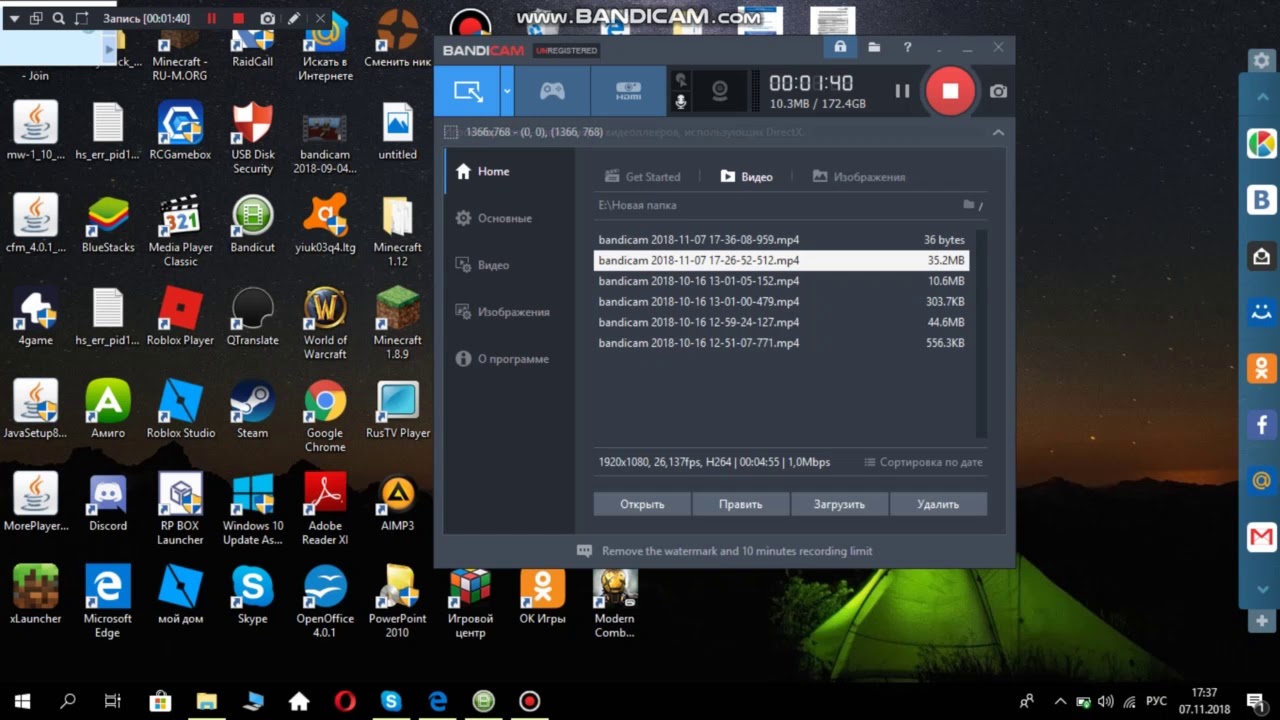The width and height of the screenshot is (1280, 720).
Task: Switch Bandicam to game recording mode
Action: click(x=552, y=91)
